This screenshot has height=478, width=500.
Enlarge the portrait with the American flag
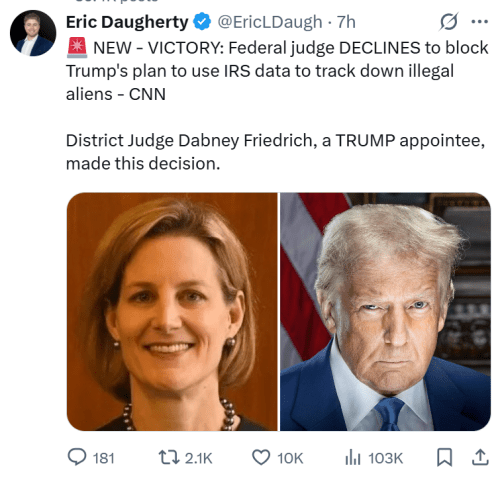pos(385,312)
